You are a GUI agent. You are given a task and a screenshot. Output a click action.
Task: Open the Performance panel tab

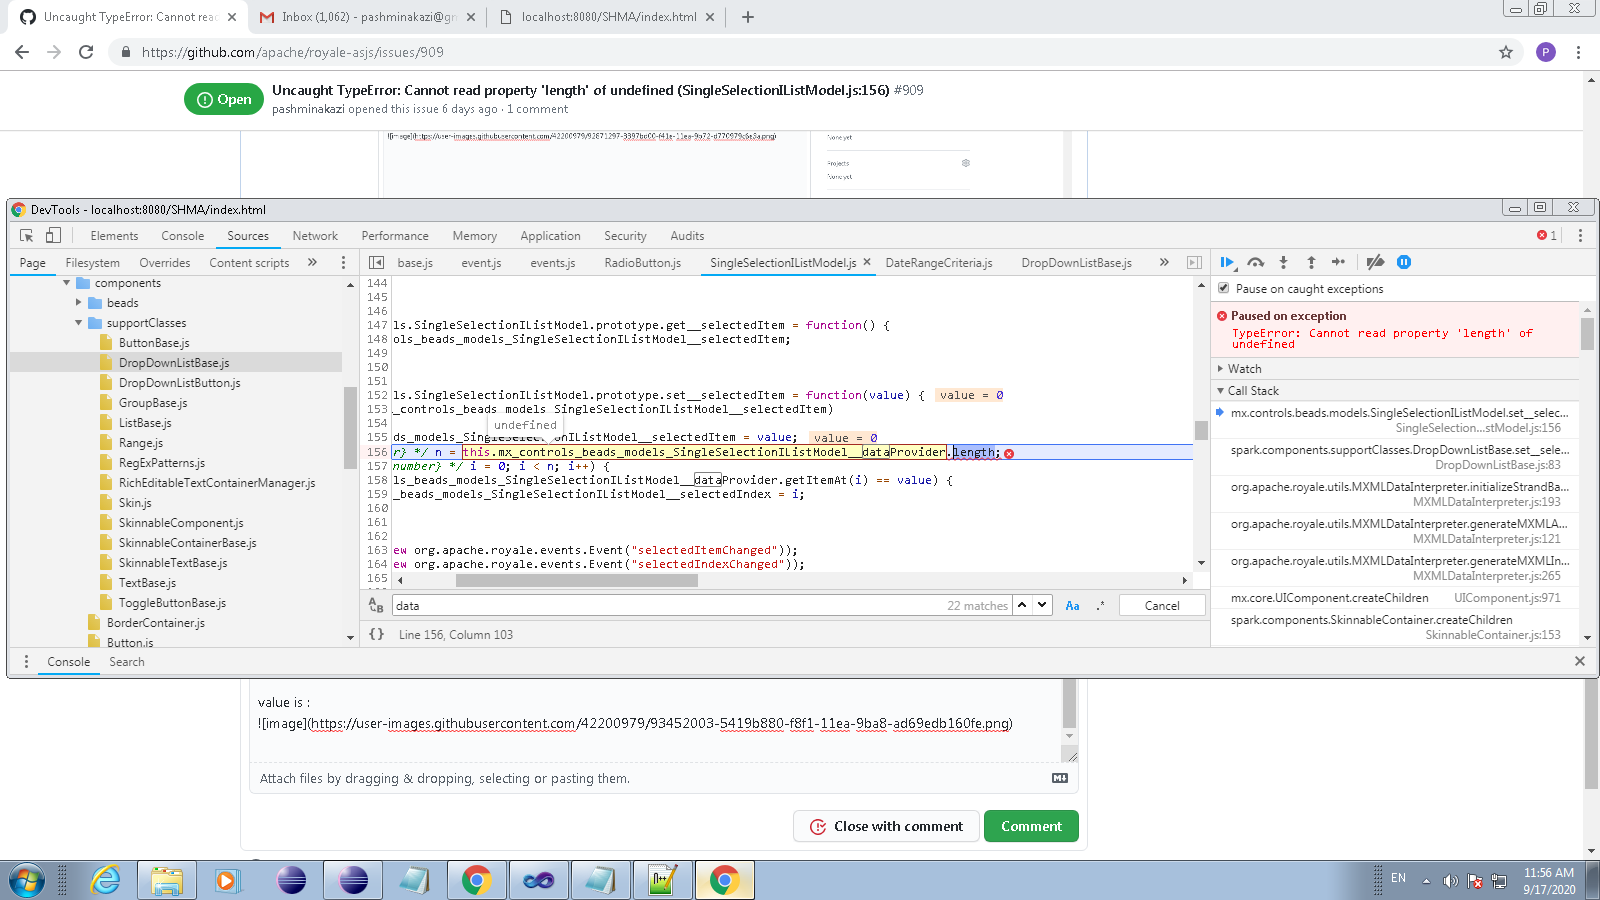click(395, 236)
